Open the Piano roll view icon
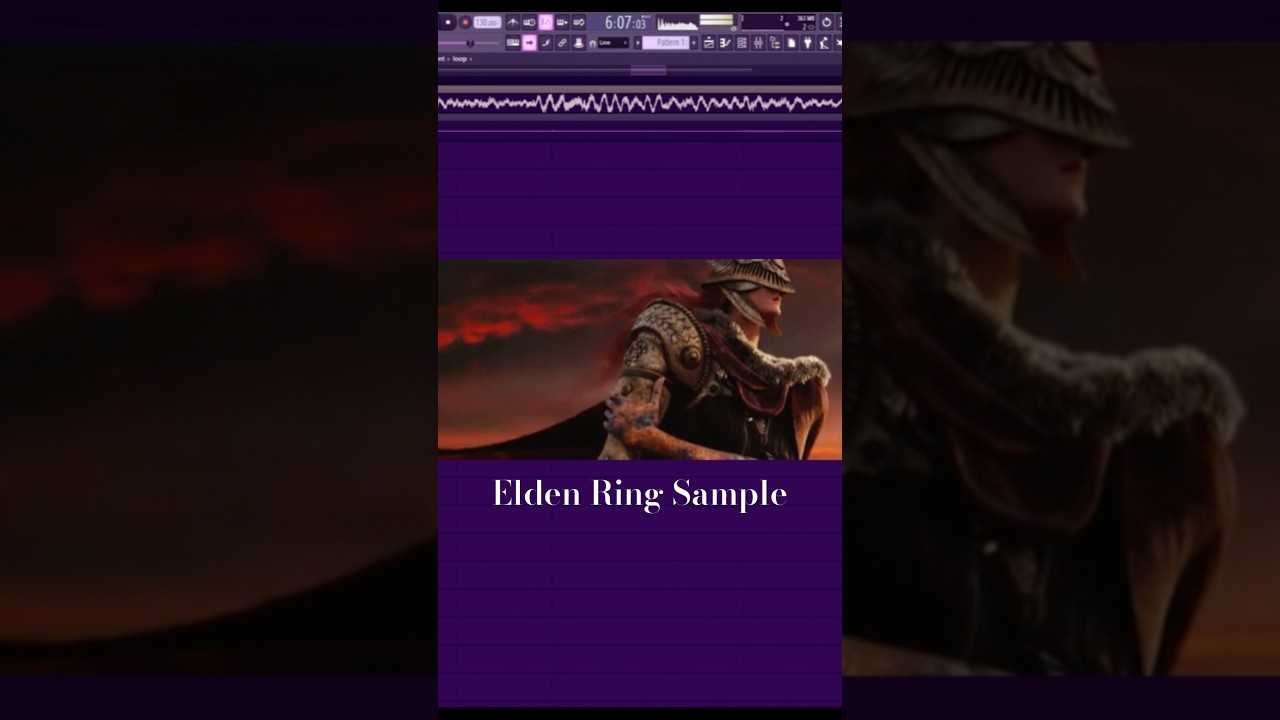This screenshot has width=1280, height=720. point(725,43)
